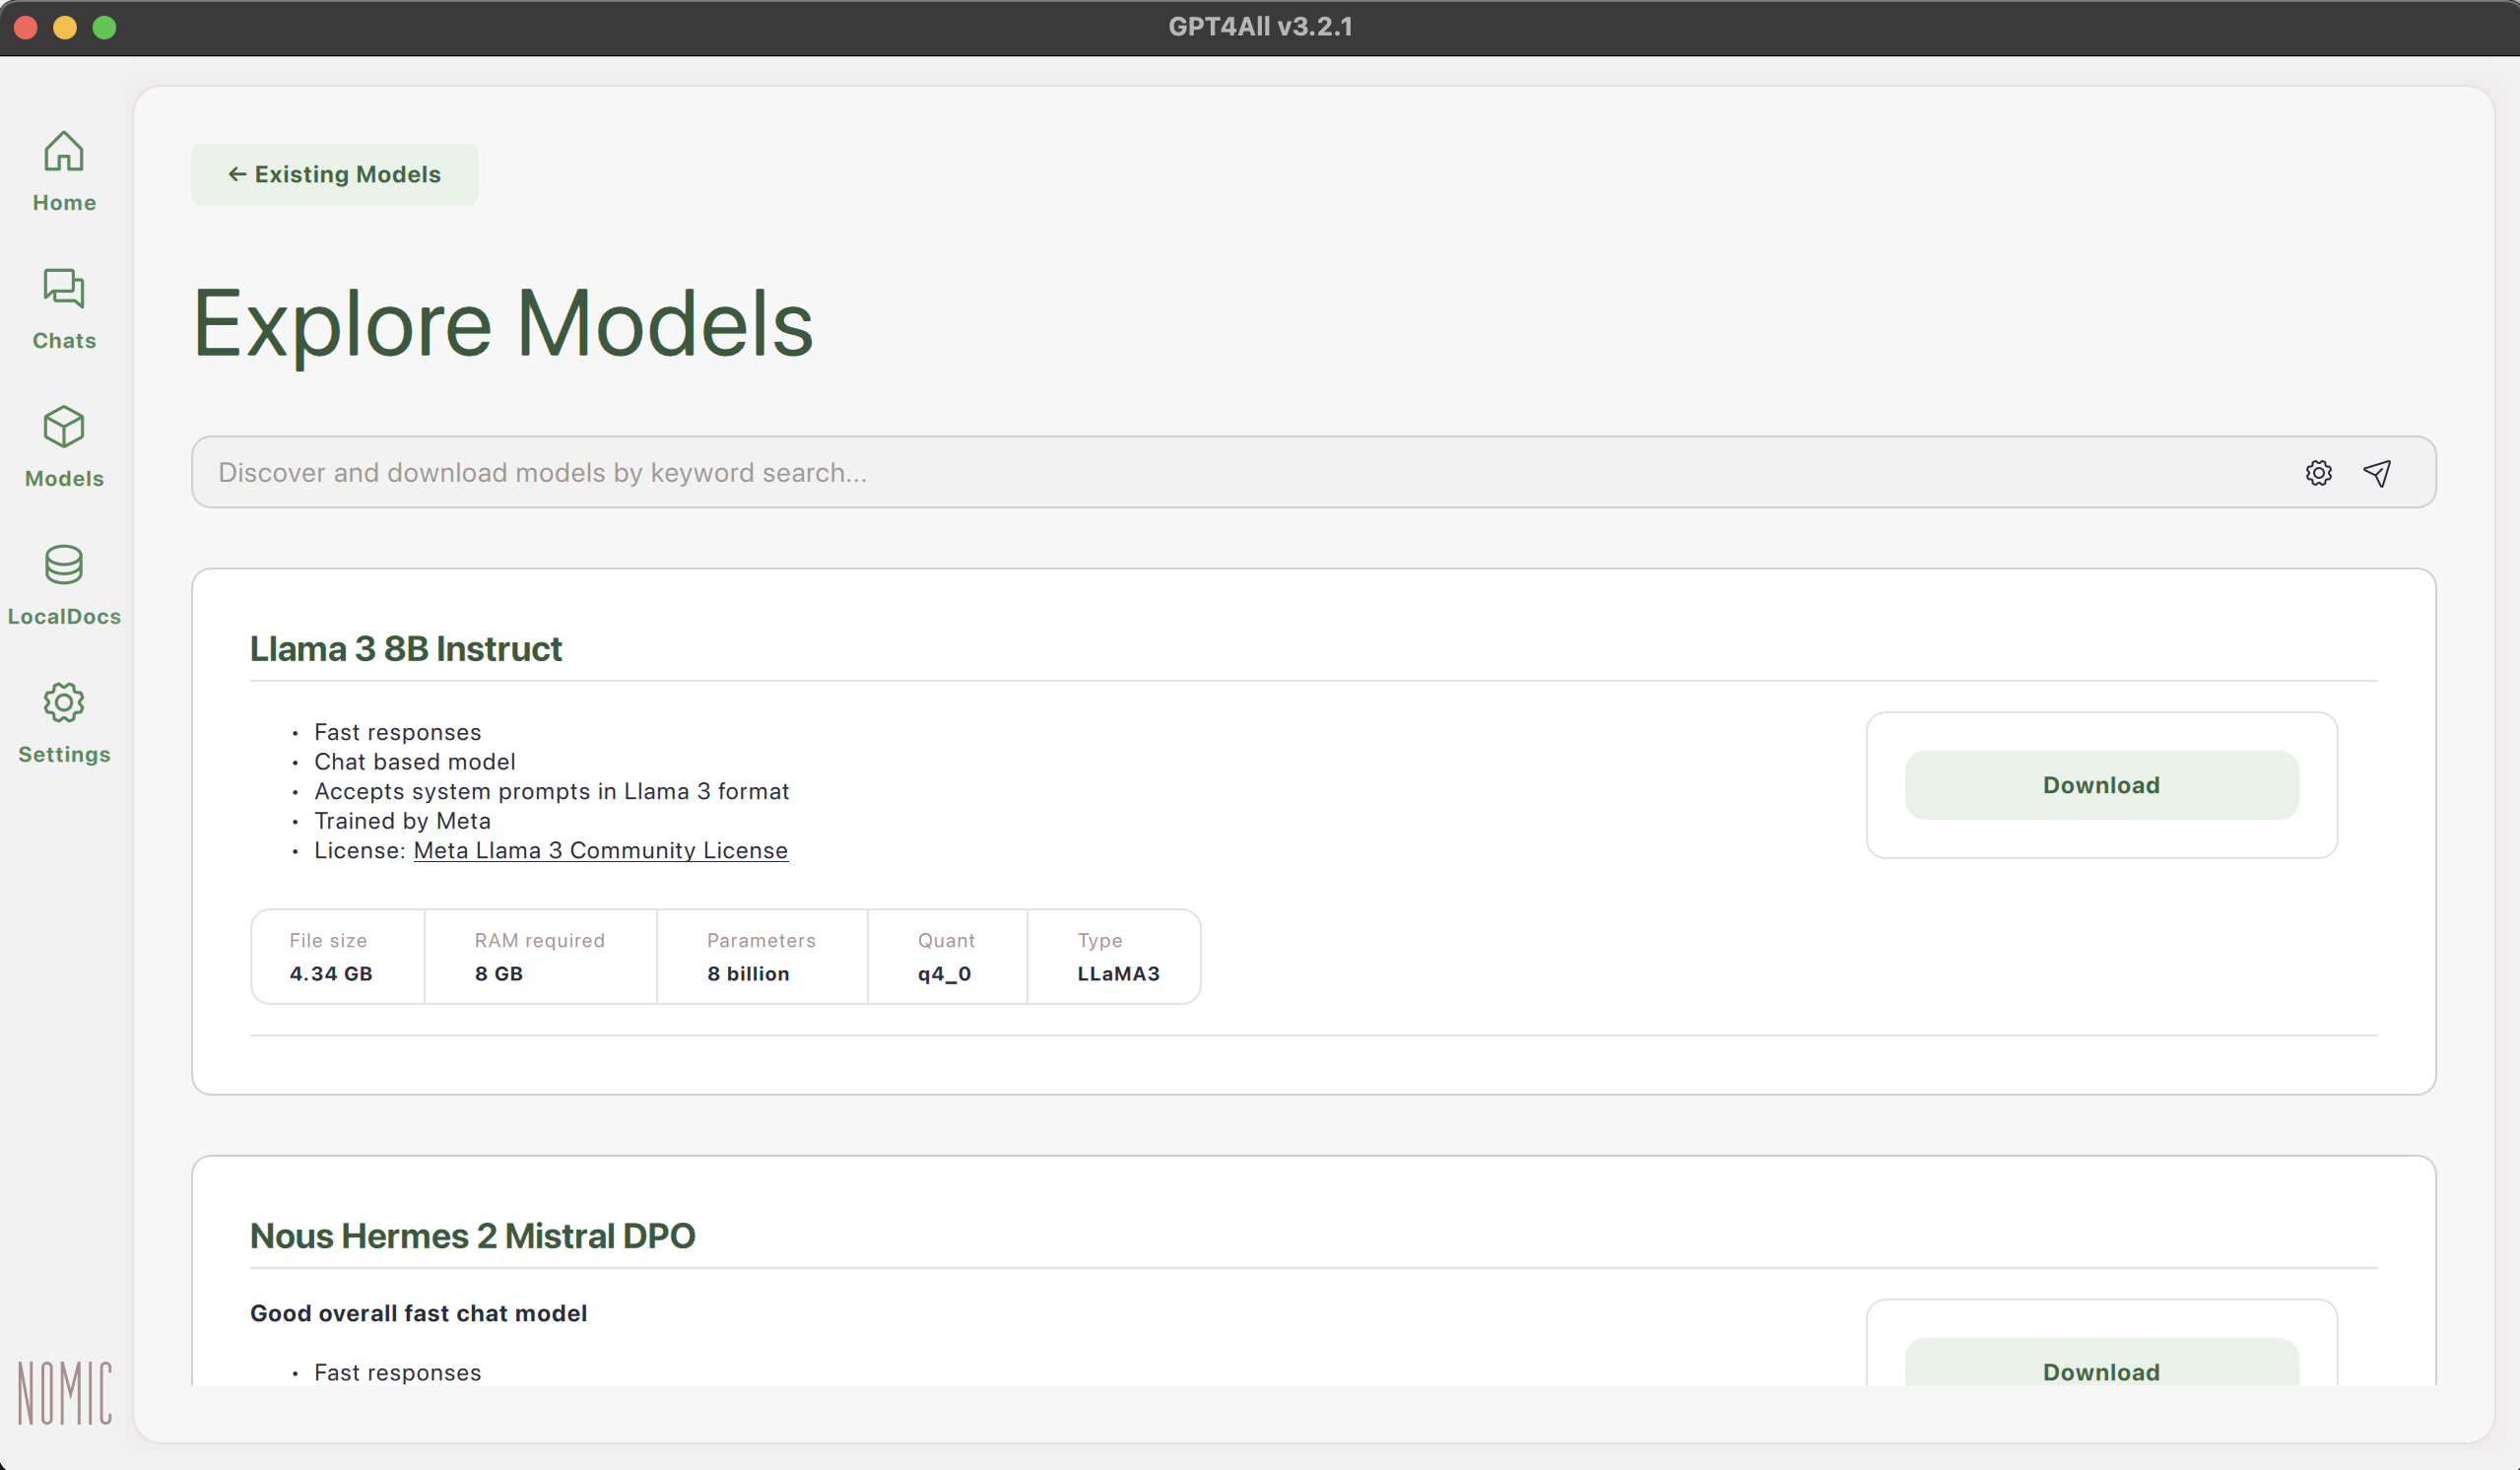Screen dimensions: 2520x1470
Task: Select the Models cube icon
Action: 64,428
